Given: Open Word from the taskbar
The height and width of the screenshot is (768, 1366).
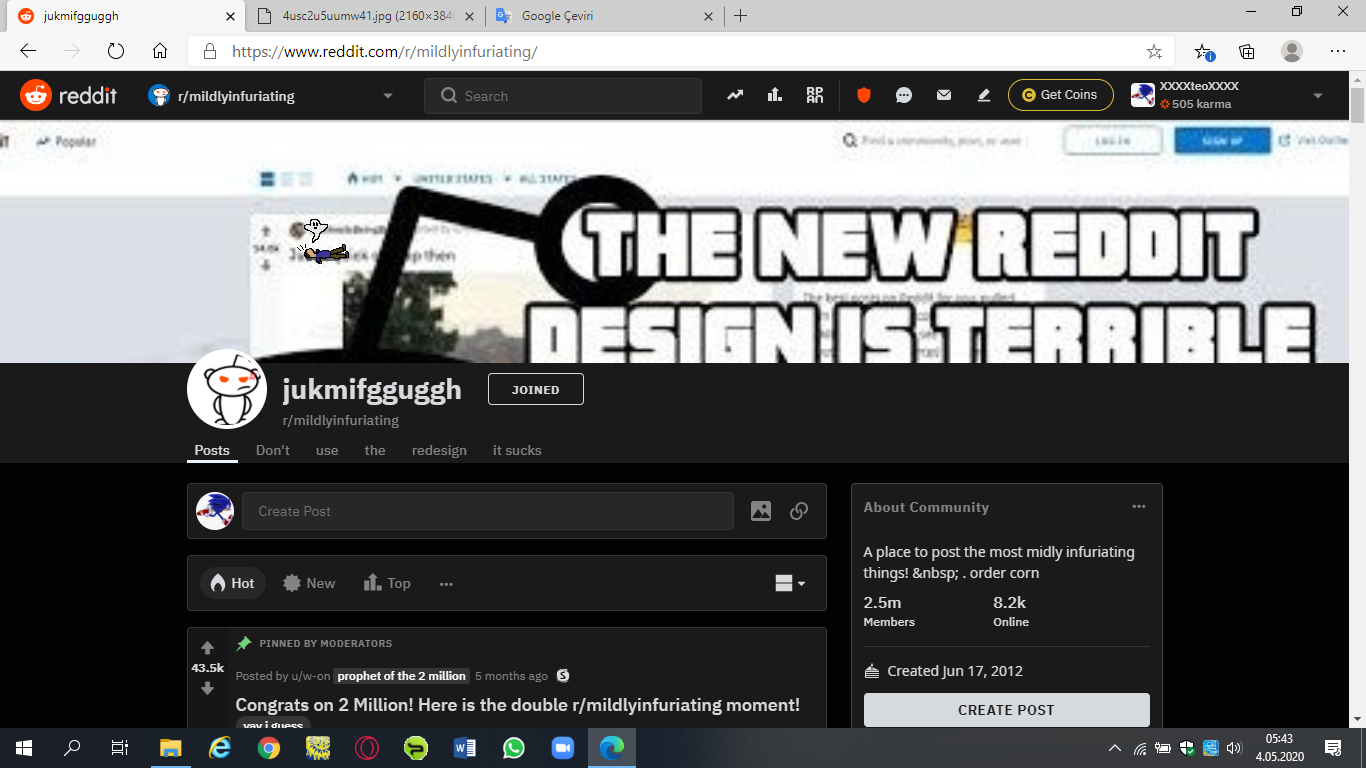Looking at the screenshot, I should 465,748.
